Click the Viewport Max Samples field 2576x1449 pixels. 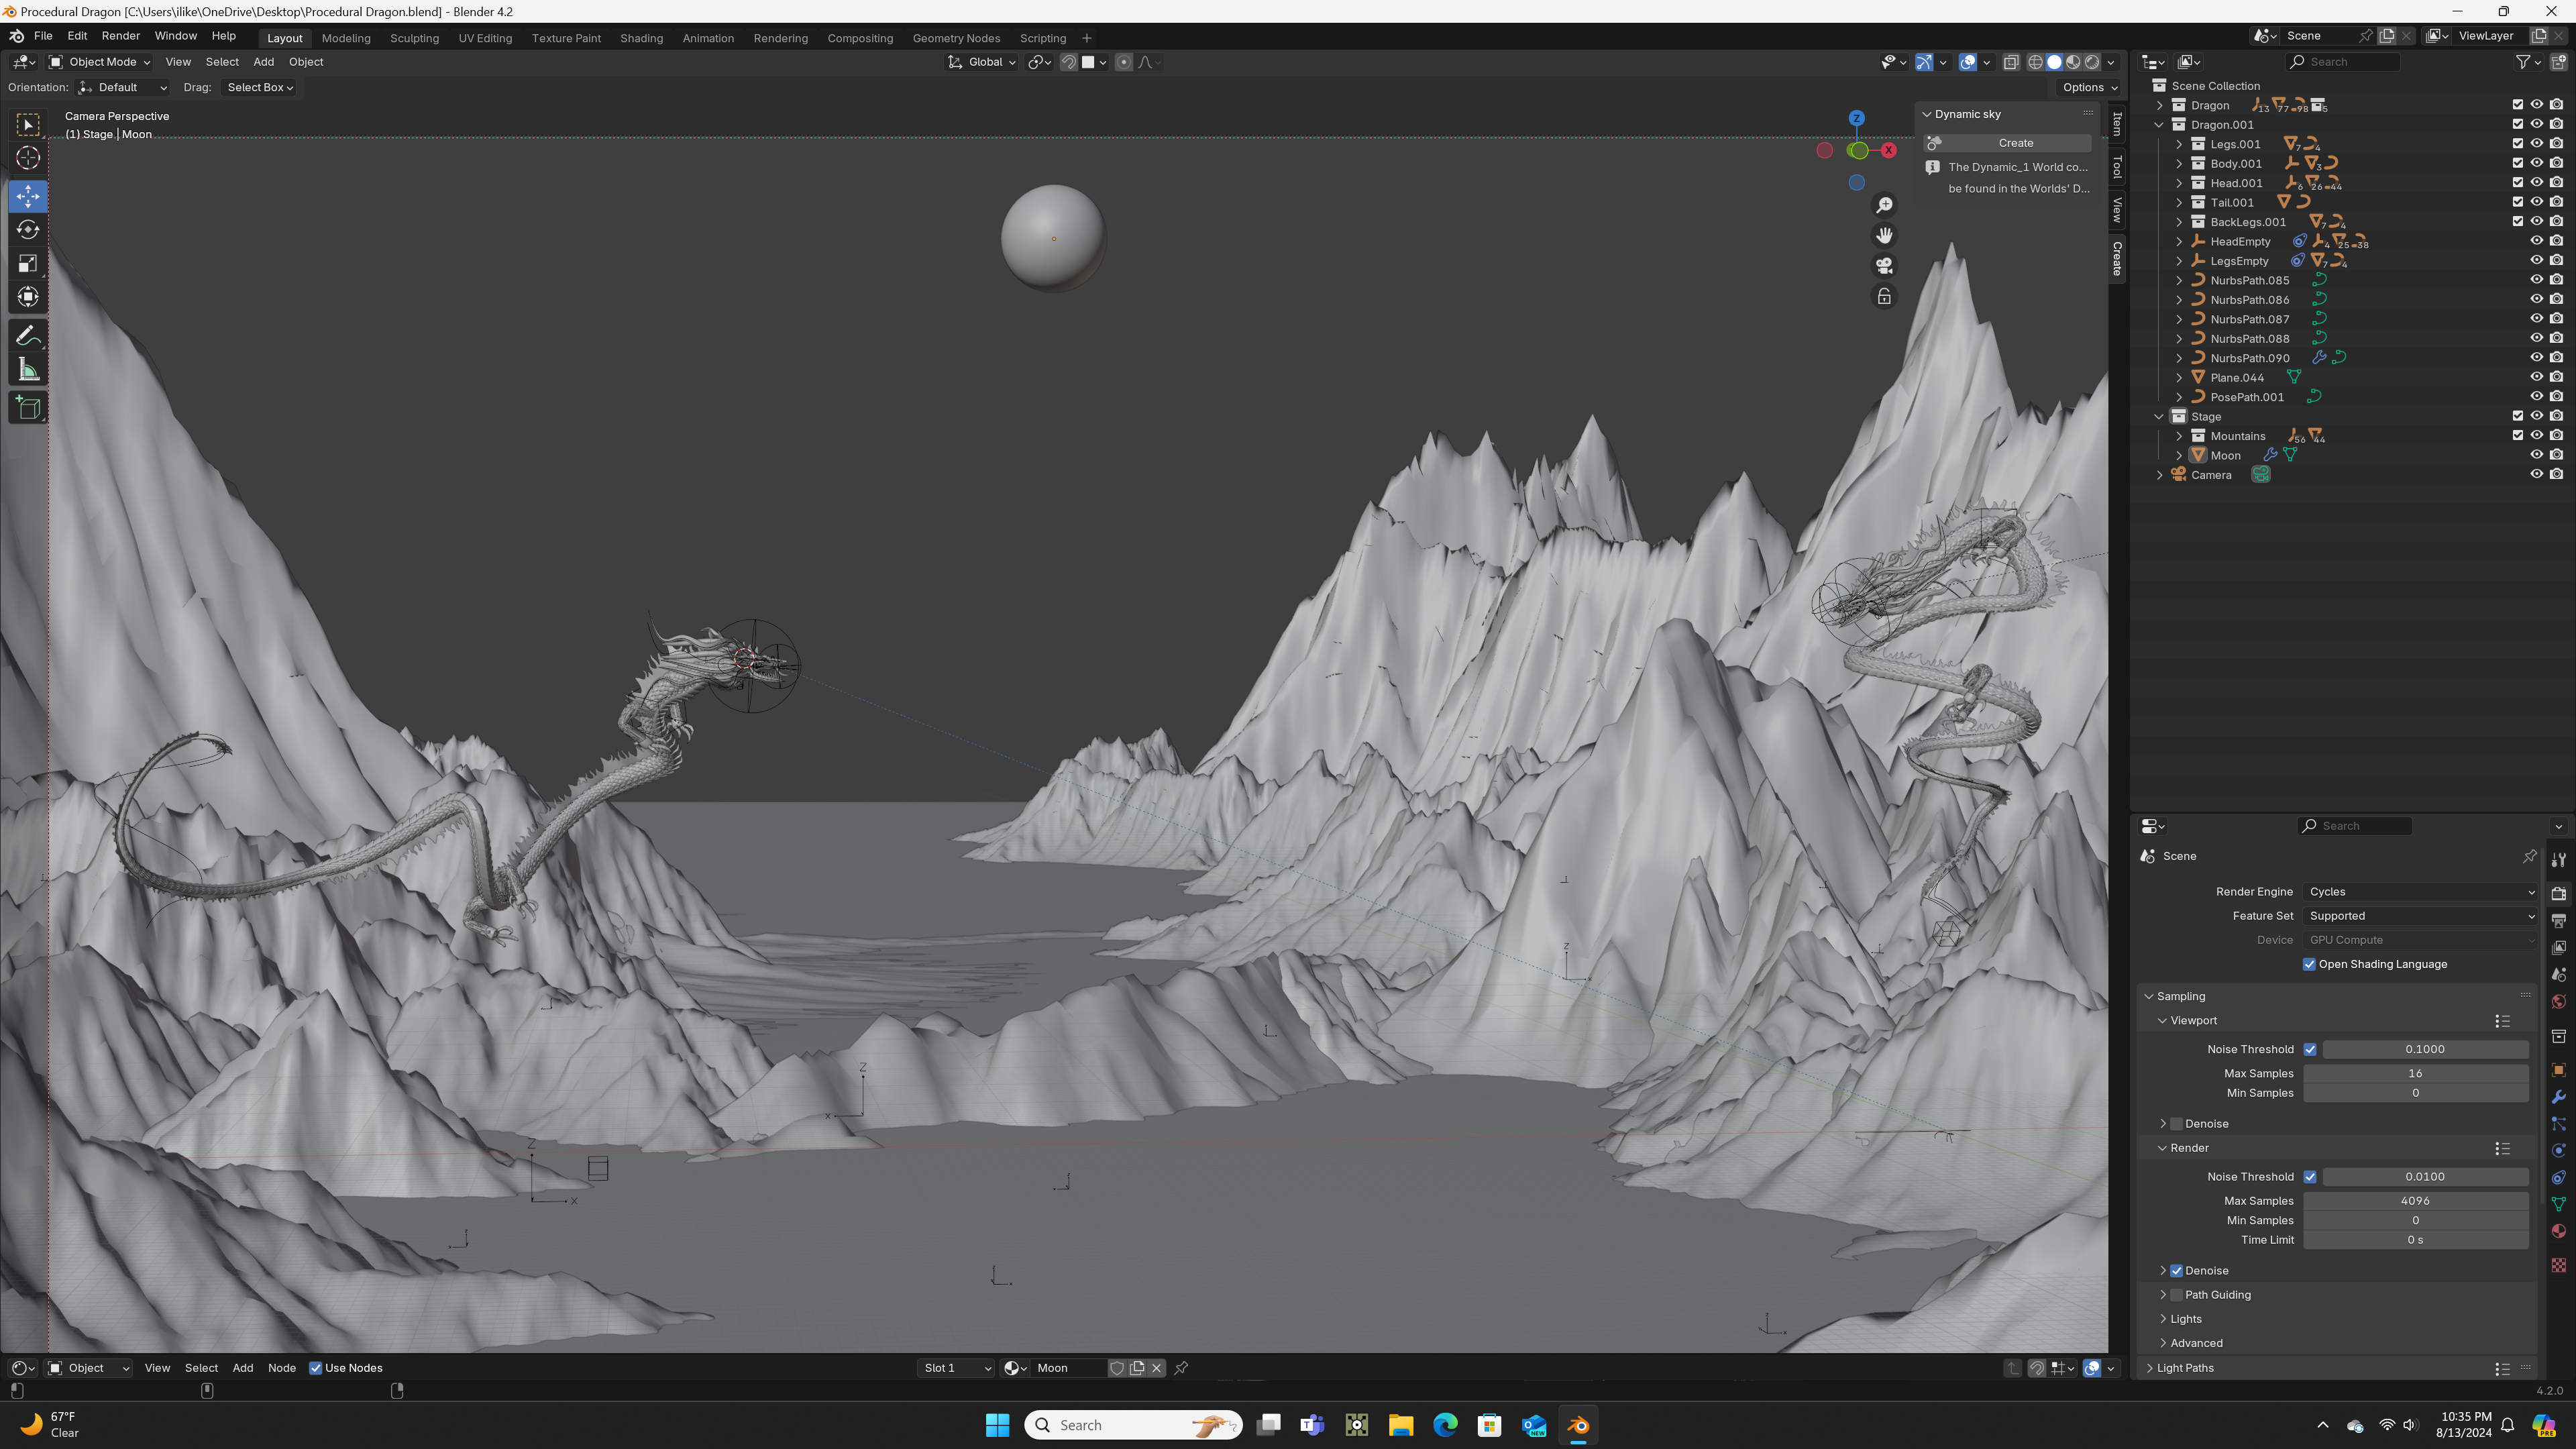[x=2415, y=1073]
